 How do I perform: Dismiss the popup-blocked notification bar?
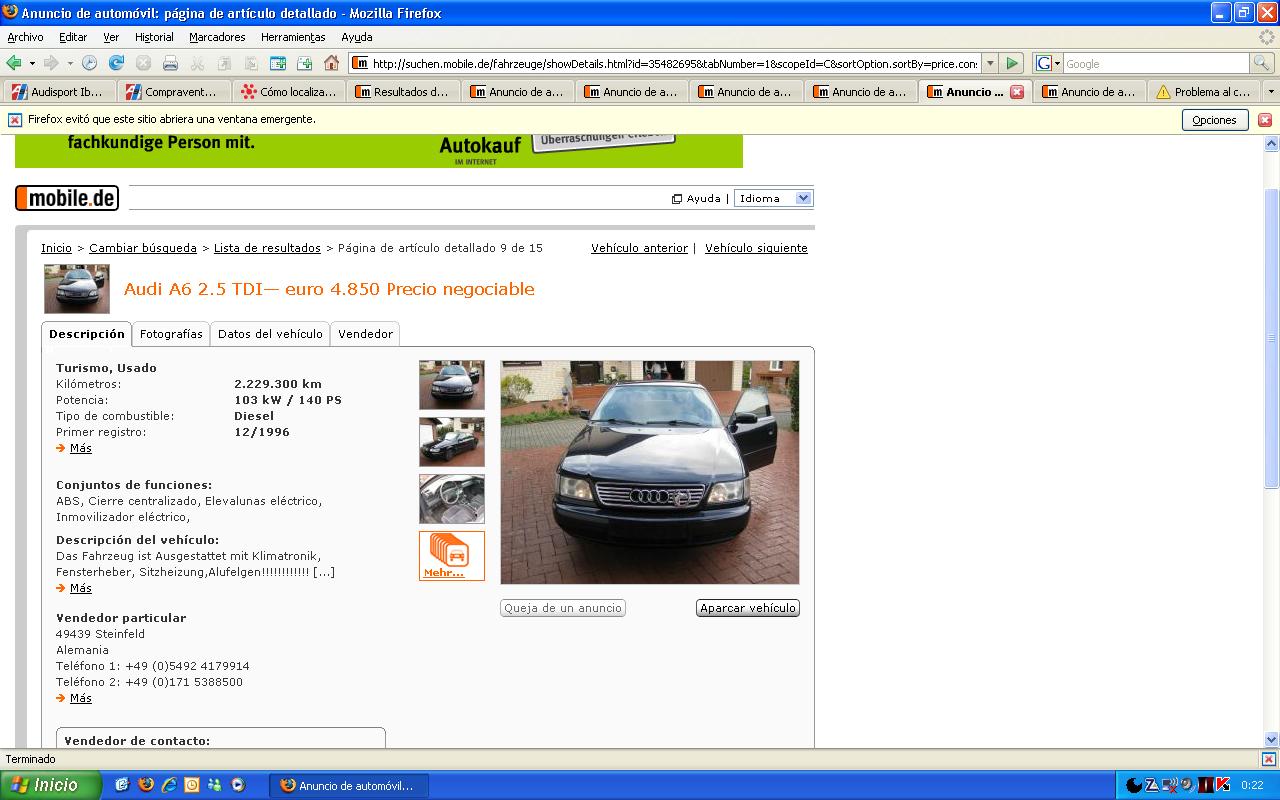1265,120
